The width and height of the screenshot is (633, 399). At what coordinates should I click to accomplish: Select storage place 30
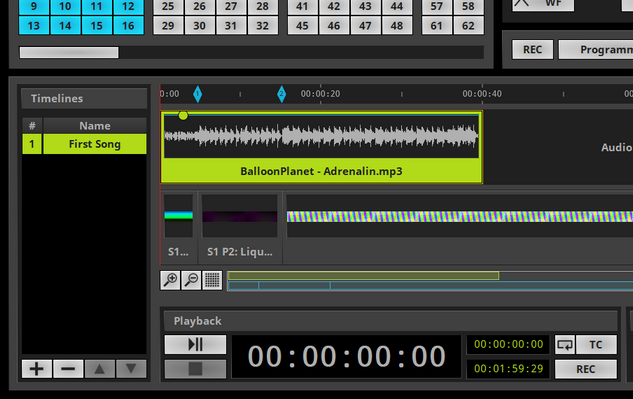tap(199, 25)
